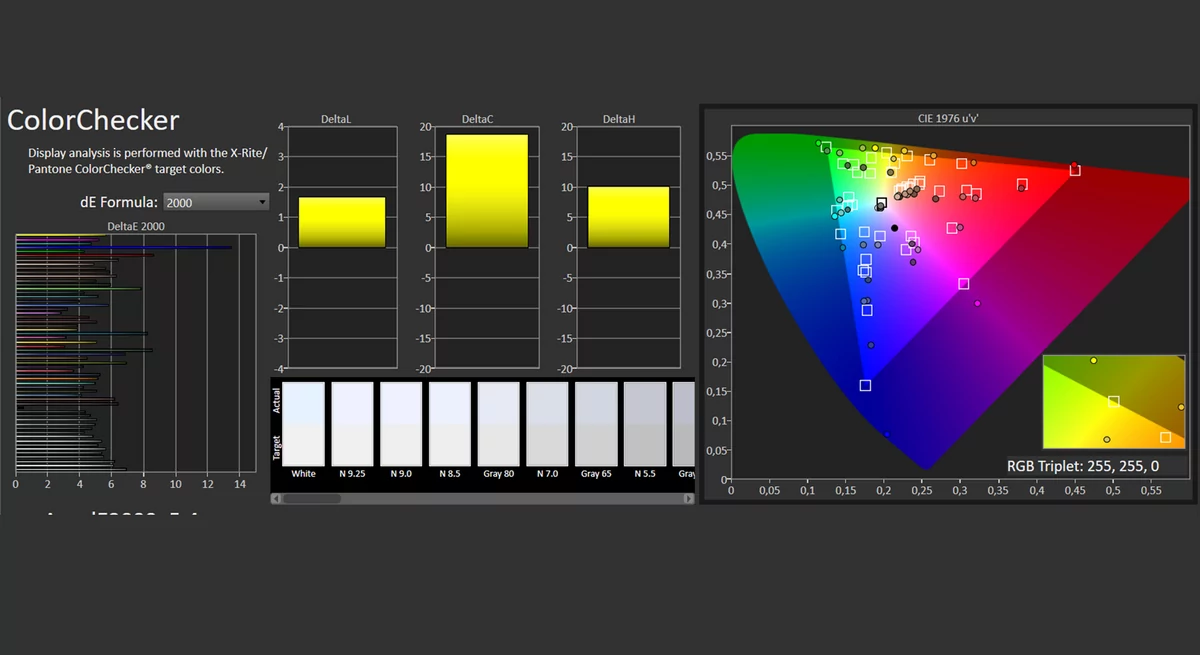Click the RGB Triplet: 255, 255, 0 readout
Viewport: 1200px width, 655px height.
(1084, 465)
